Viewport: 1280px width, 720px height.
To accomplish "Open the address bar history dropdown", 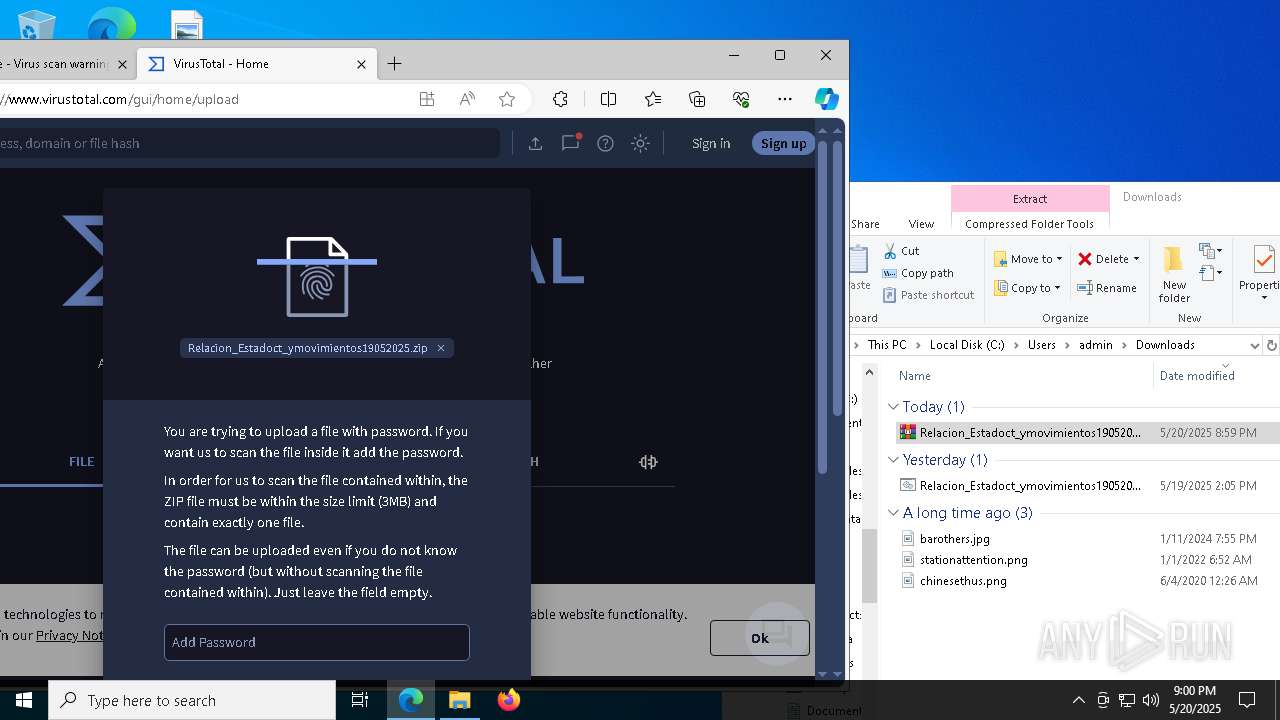I will (1254, 345).
